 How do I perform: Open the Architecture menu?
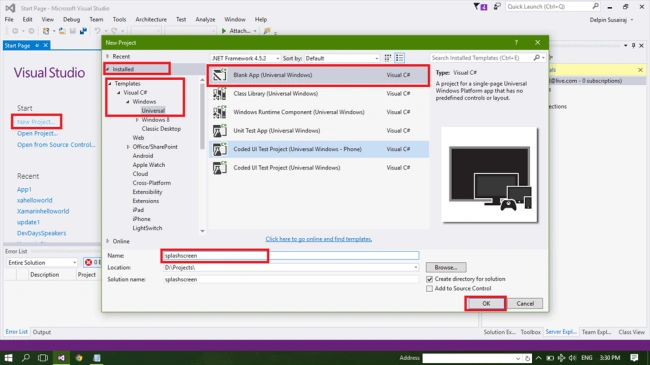tap(151, 19)
